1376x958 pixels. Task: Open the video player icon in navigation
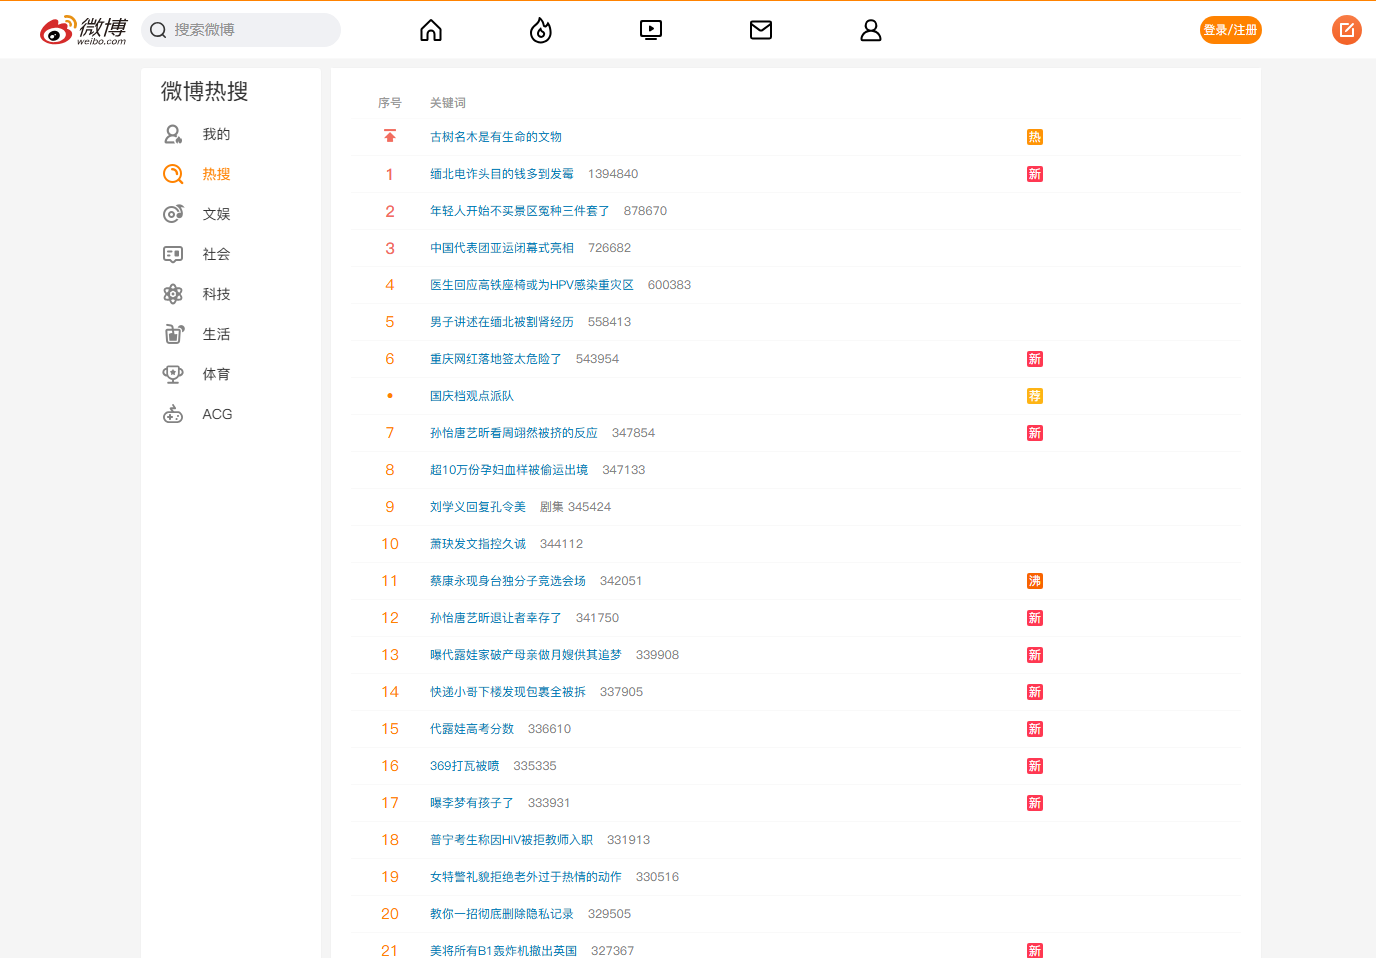(x=651, y=30)
